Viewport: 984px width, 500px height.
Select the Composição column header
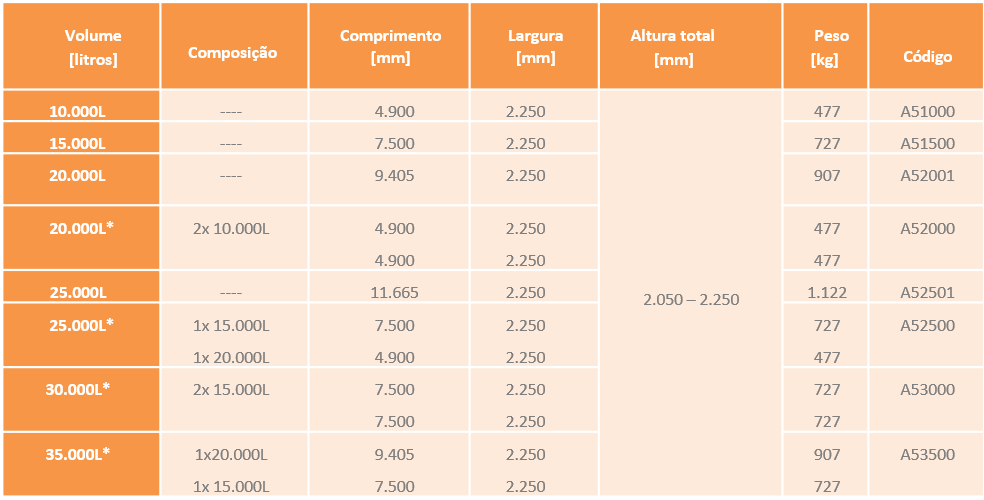click(x=233, y=53)
